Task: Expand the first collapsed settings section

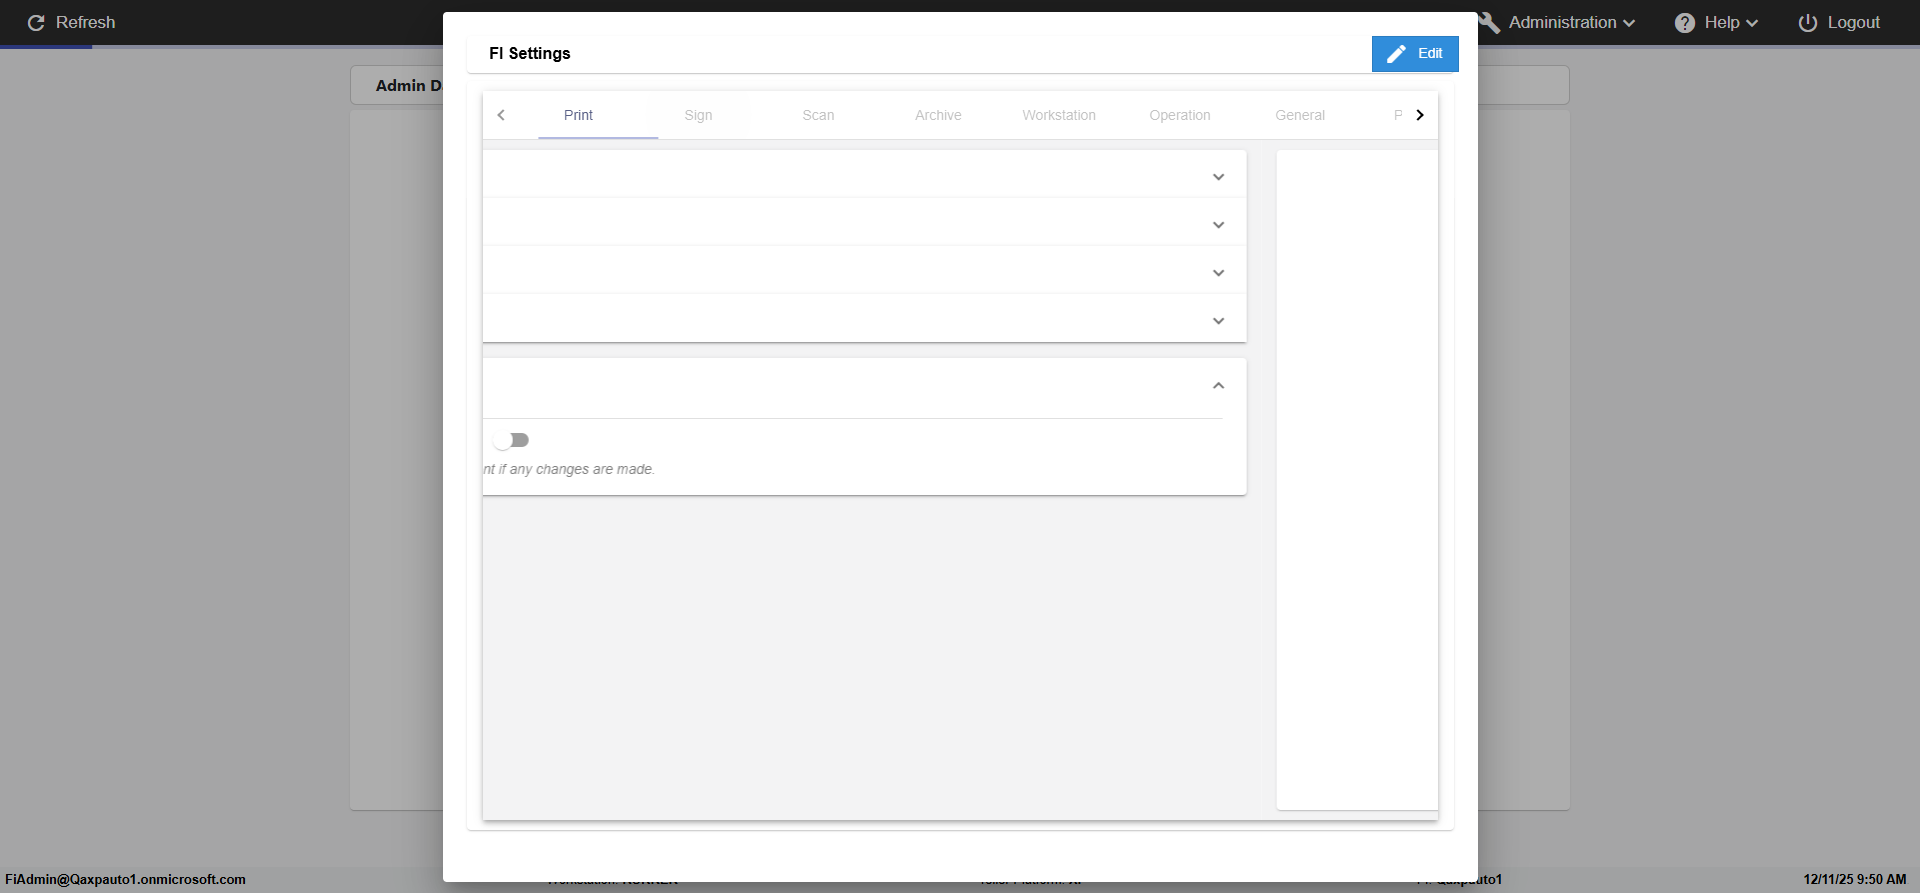Action: click(x=1218, y=177)
